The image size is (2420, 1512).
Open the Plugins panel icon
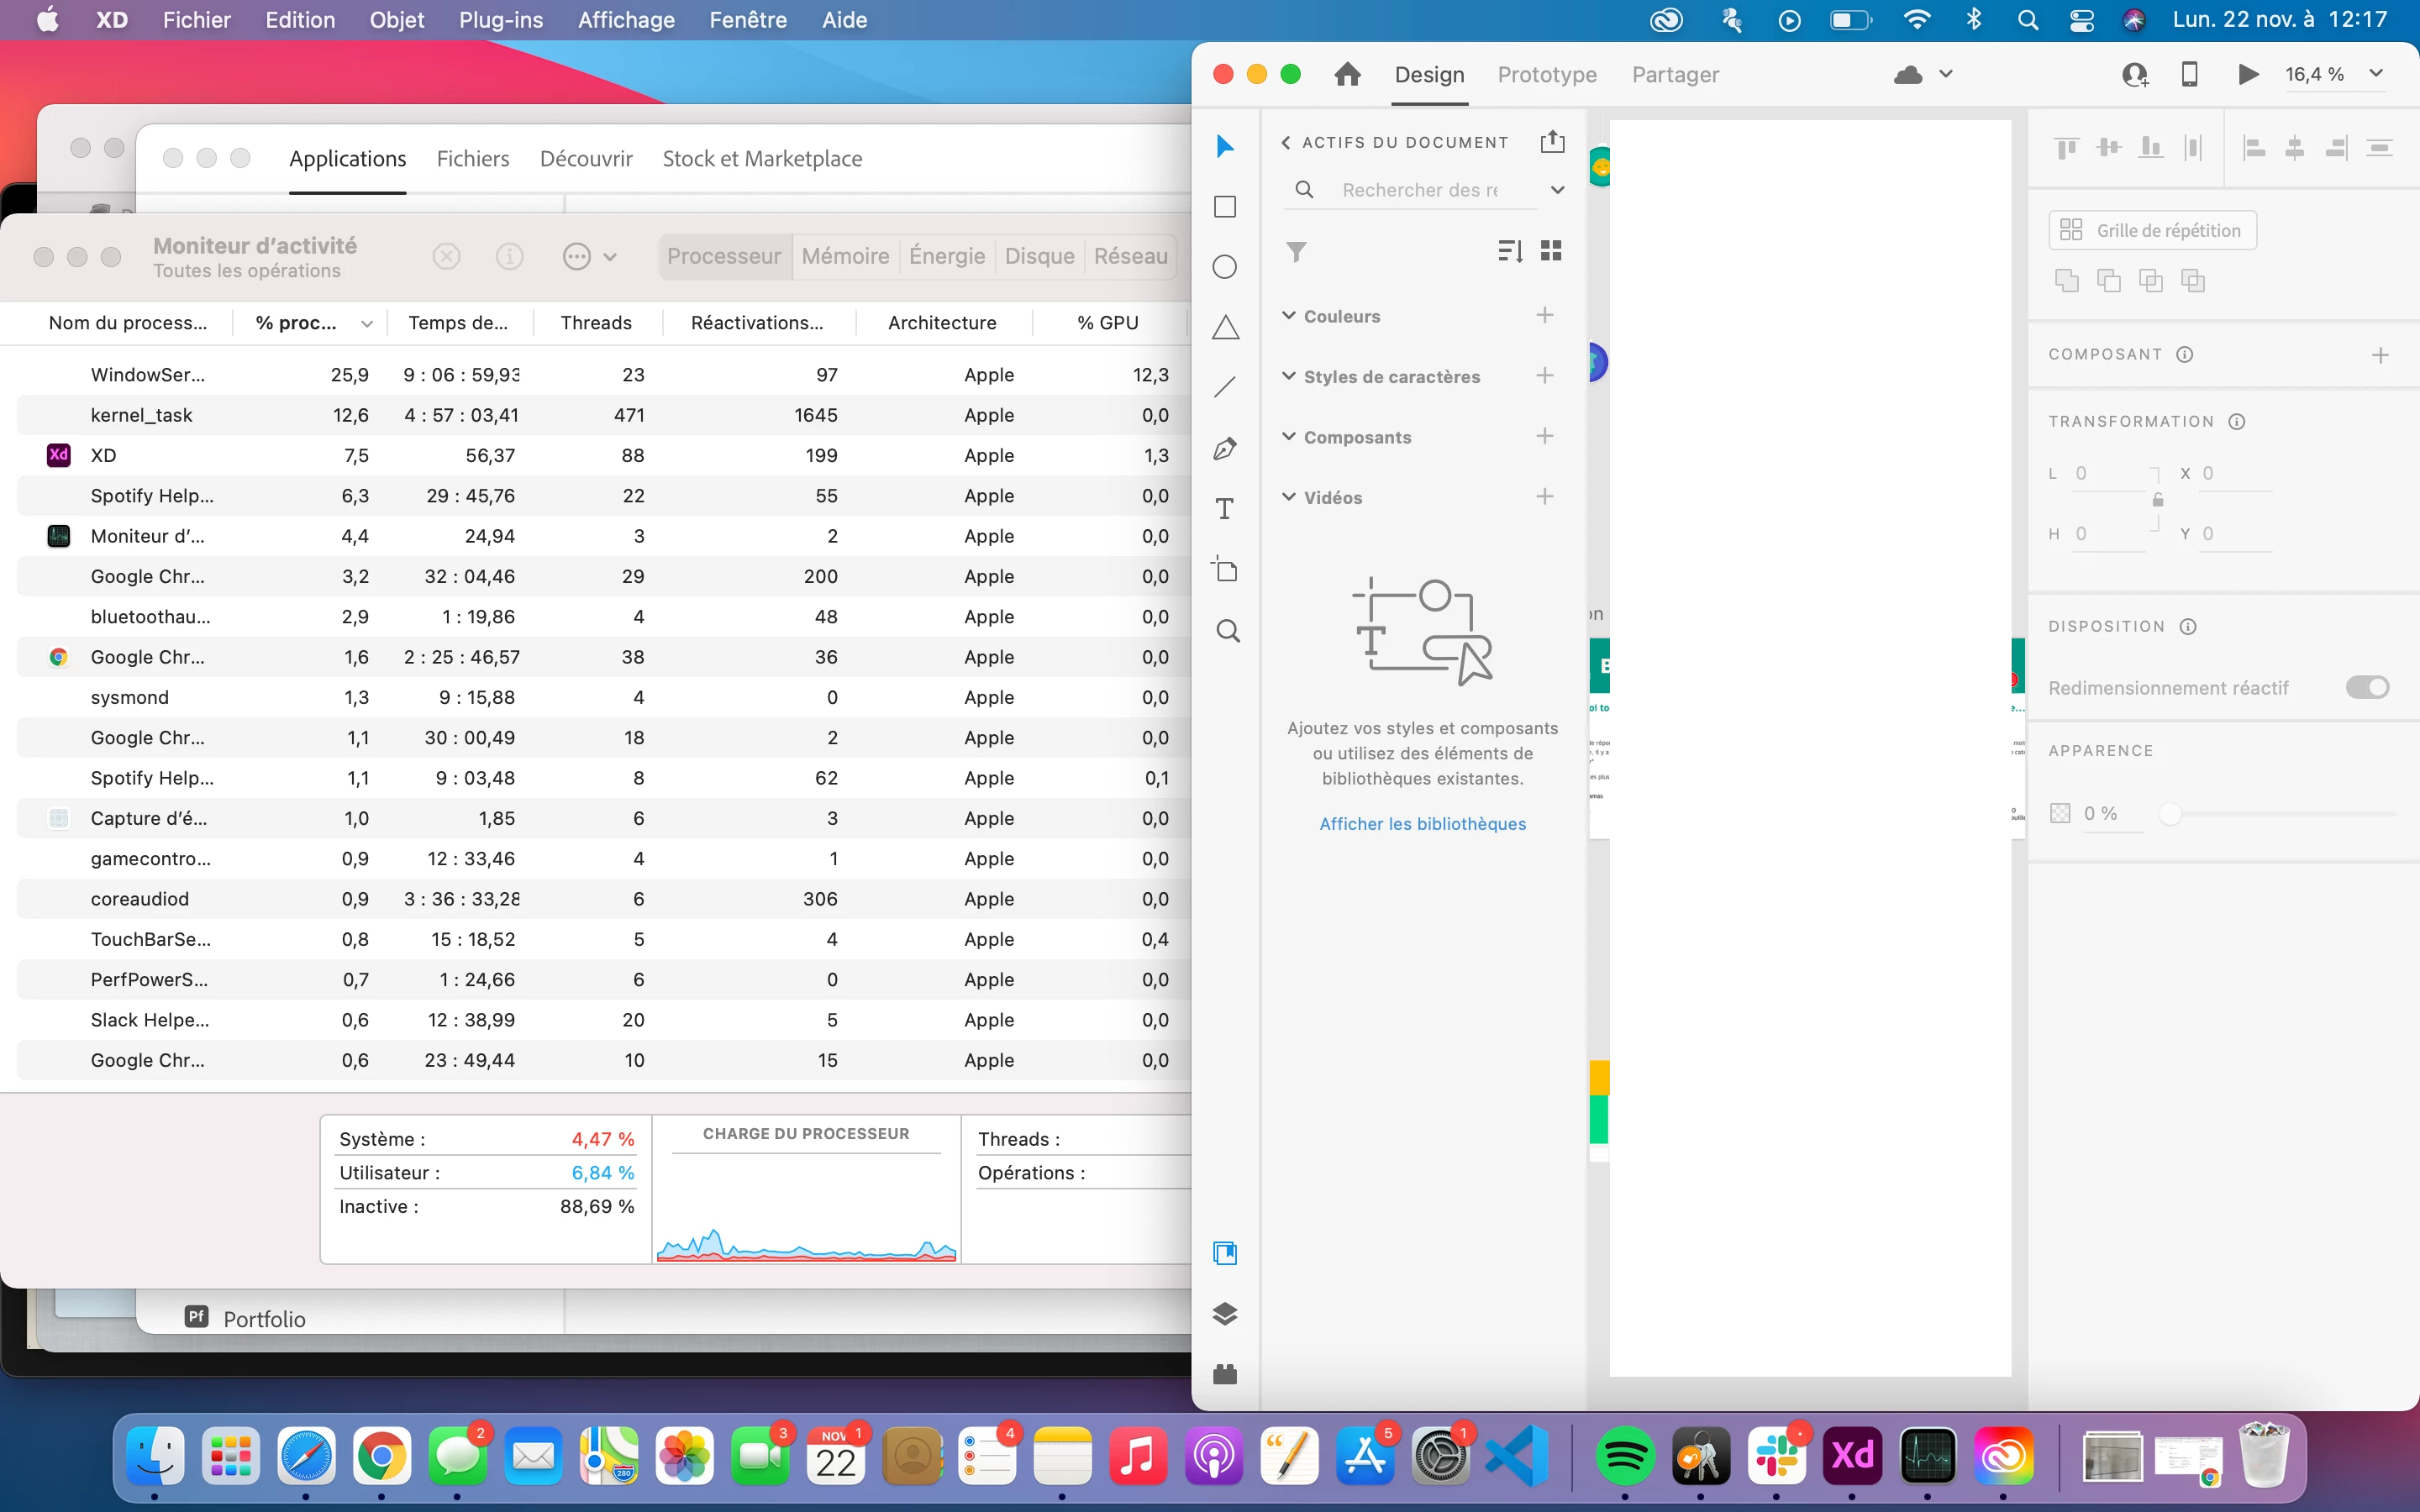pos(1225,1374)
